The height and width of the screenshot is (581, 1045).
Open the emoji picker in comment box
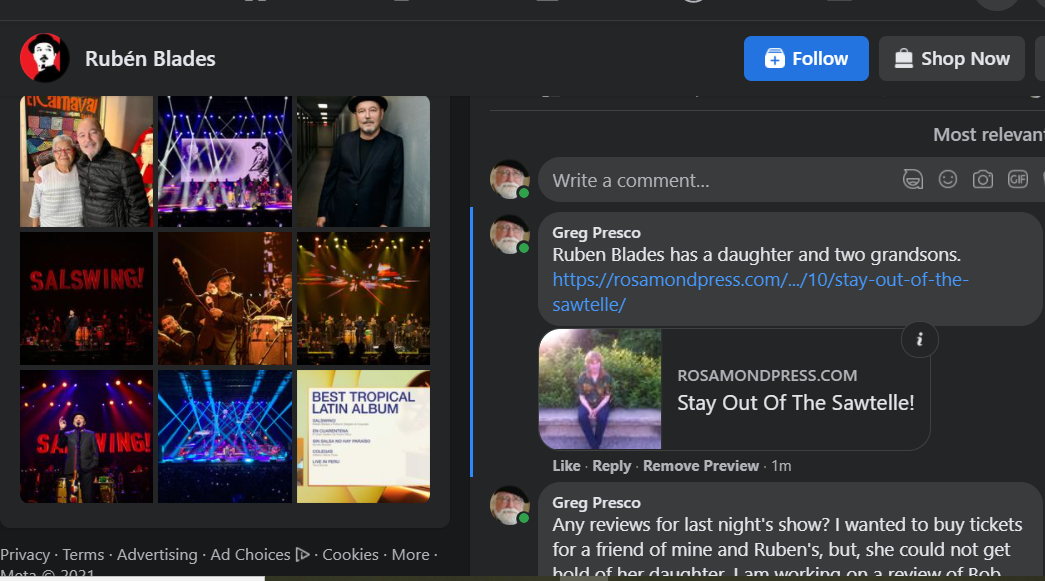948,180
